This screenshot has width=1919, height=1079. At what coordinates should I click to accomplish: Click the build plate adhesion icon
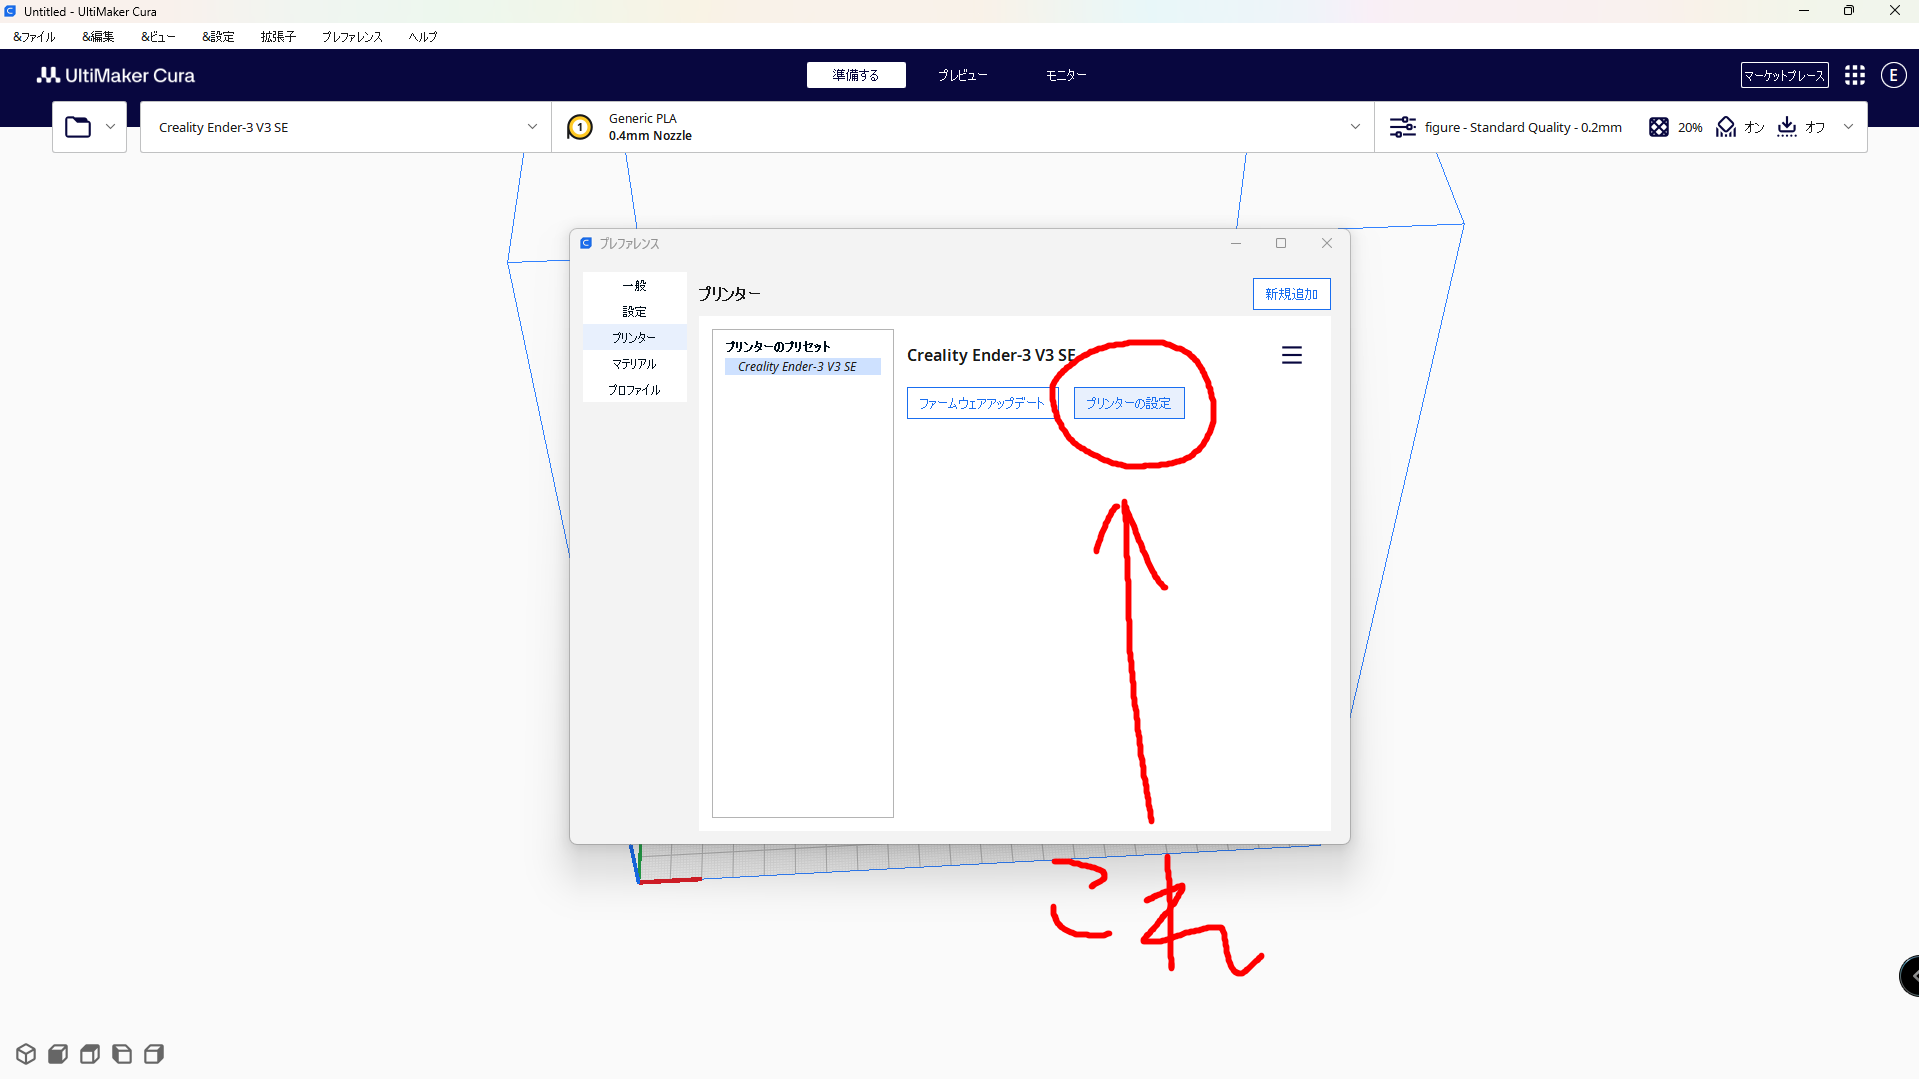coord(1787,127)
